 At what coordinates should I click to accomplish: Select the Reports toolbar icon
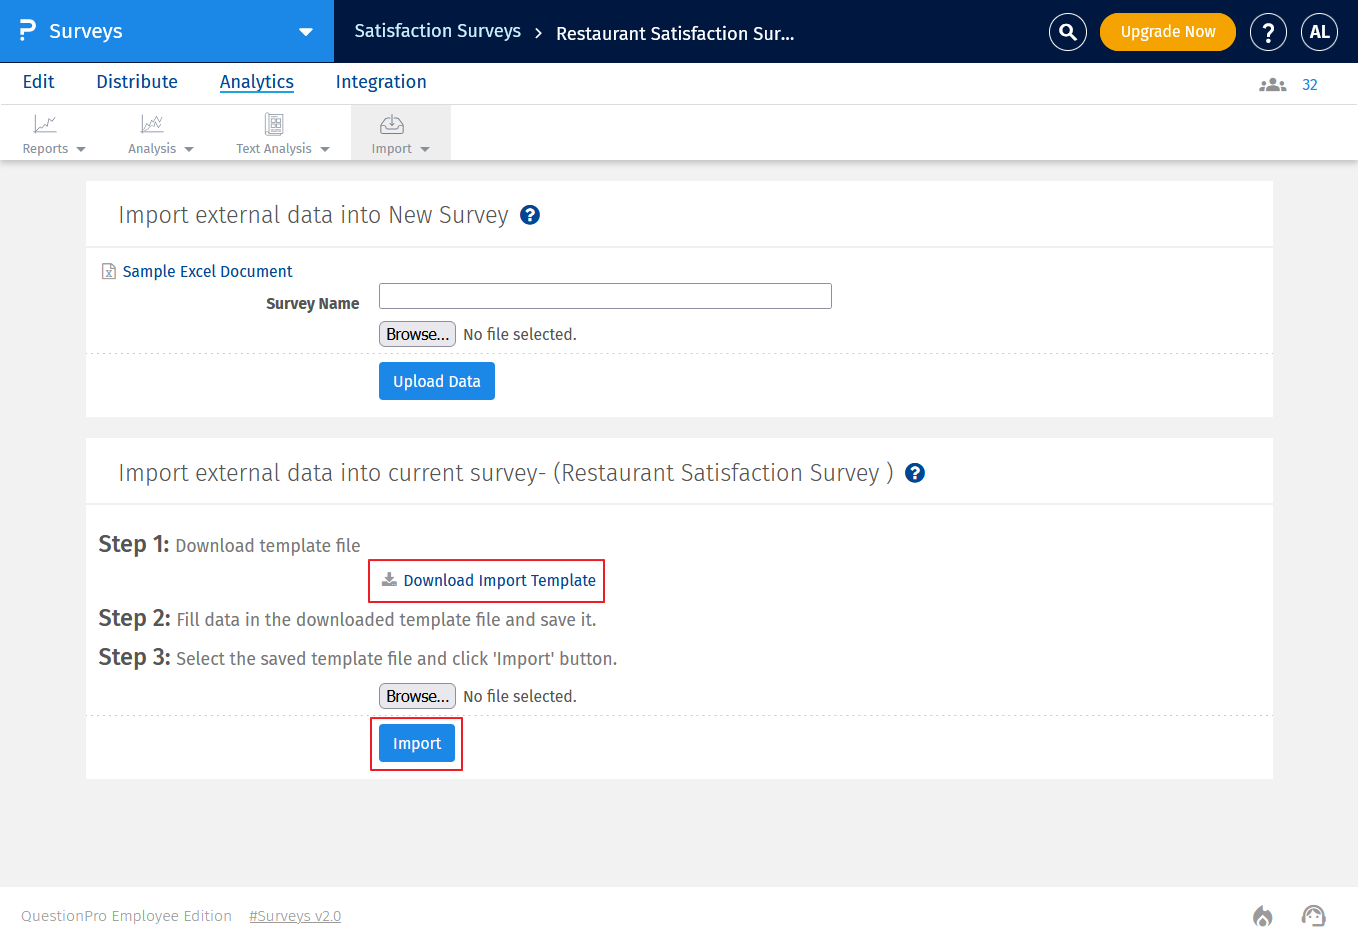[x=45, y=125]
